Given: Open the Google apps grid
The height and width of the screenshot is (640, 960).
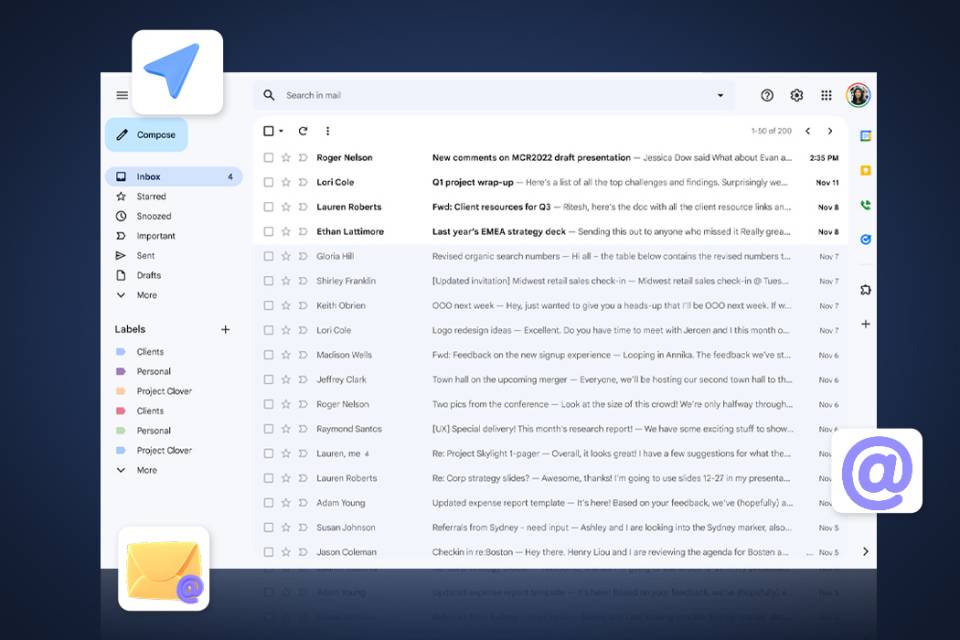Looking at the screenshot, I should (826, 95).
